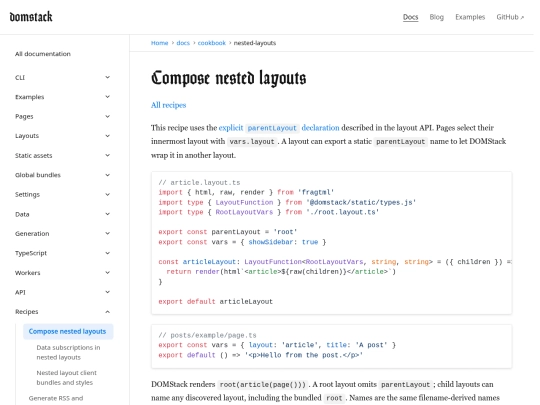Image resolution: width=540 pixels, height=405 pixels.
Task: Expand the CLI sidebar section
Action: click(63, 77)
